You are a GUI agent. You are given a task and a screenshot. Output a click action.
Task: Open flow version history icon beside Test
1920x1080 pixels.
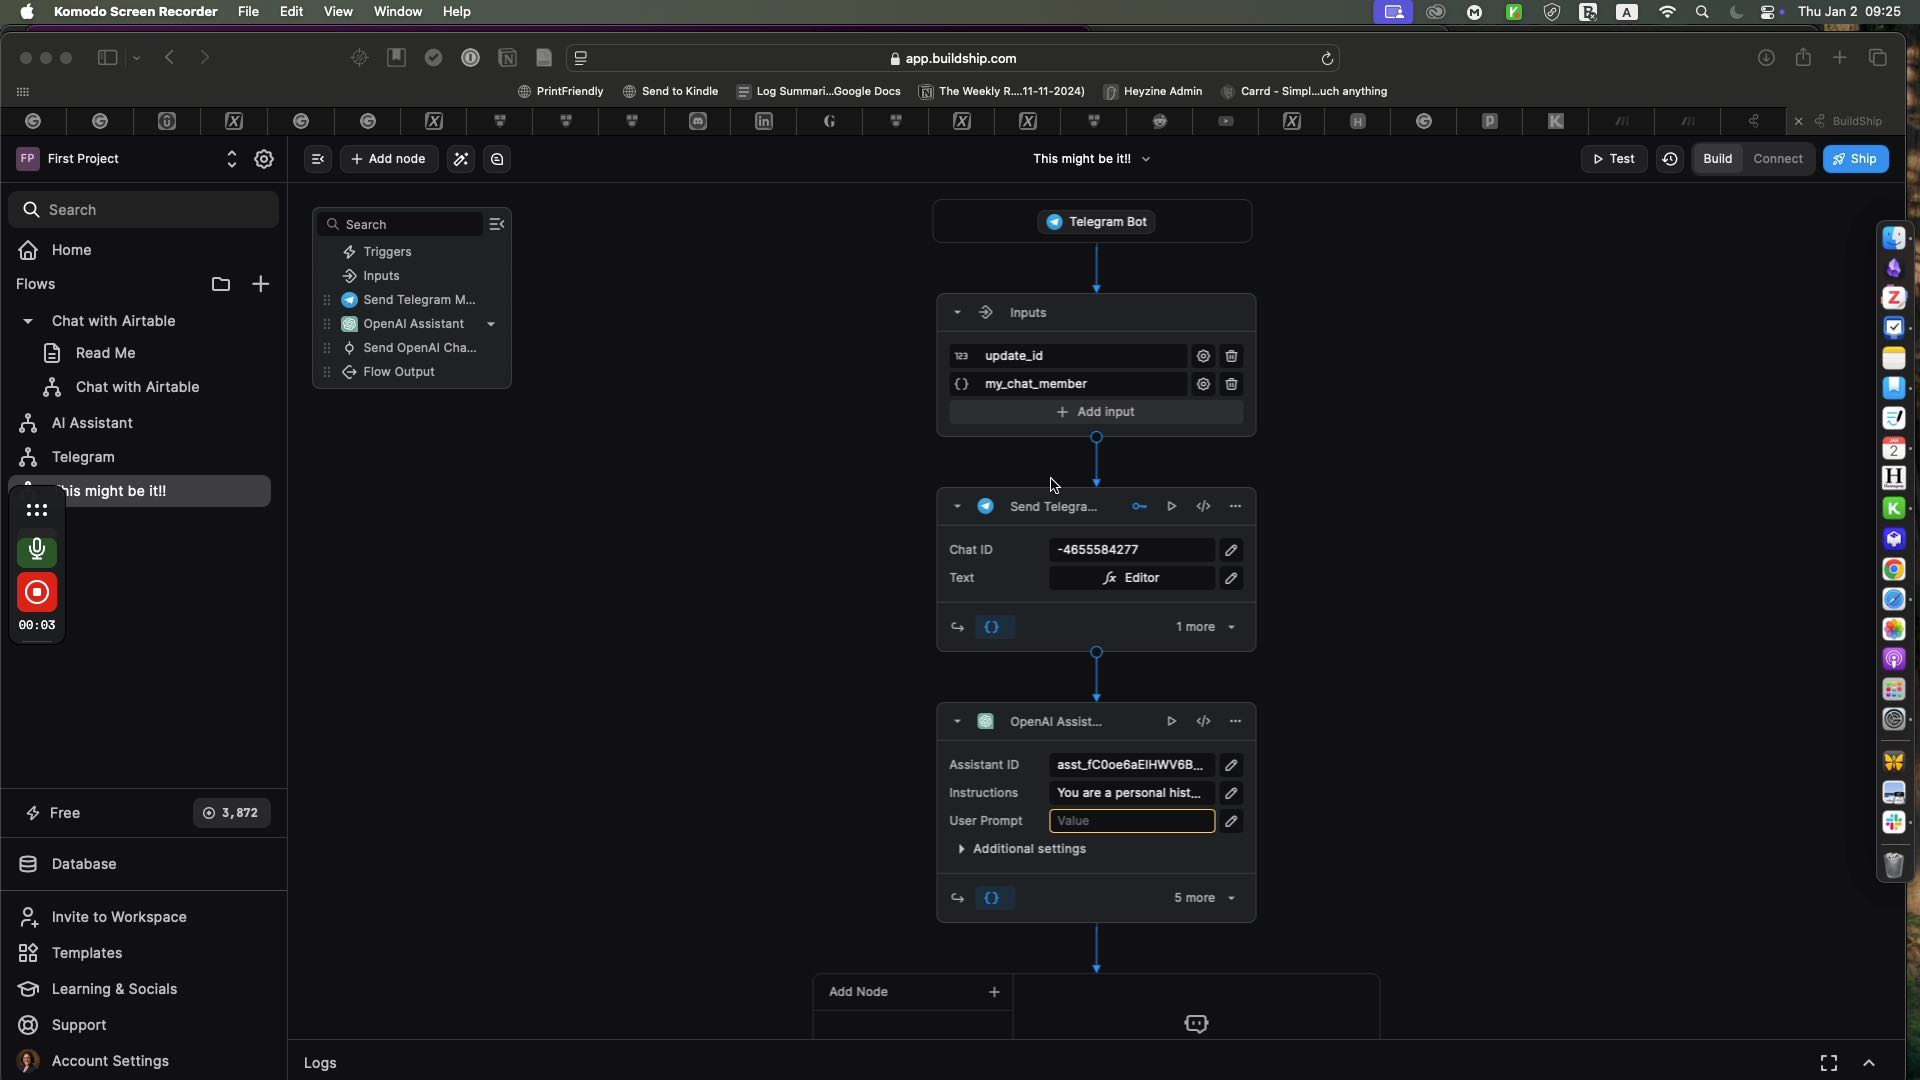coord(1670,159)
